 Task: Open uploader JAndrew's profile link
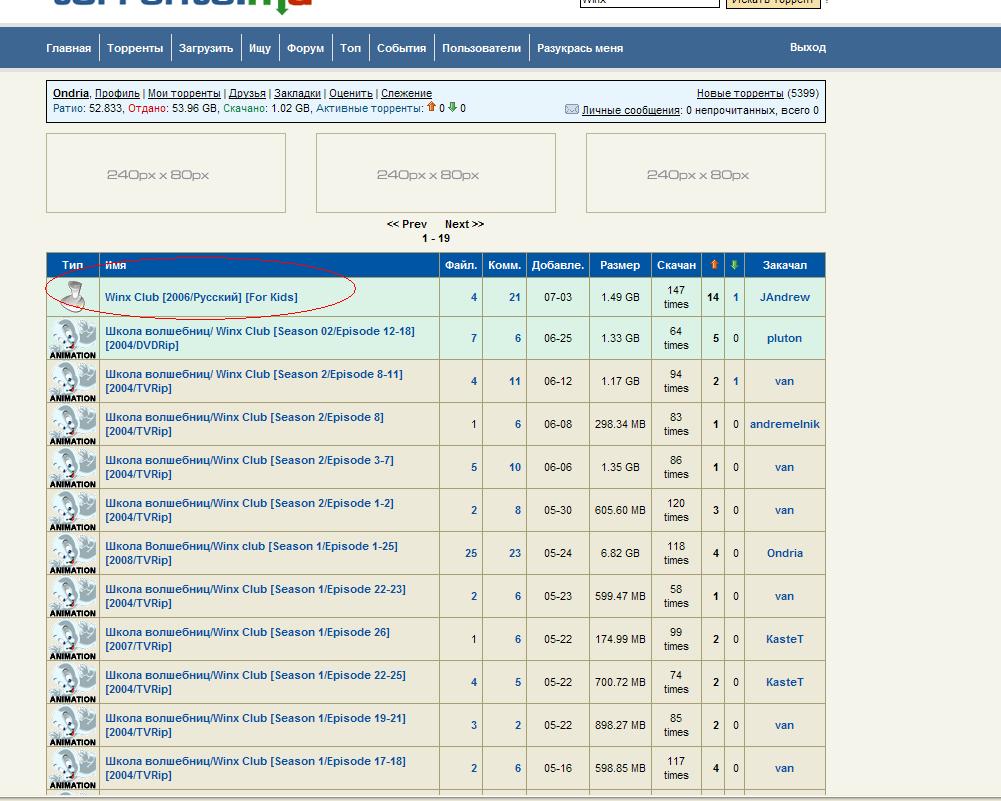click(x=785, y=297)
